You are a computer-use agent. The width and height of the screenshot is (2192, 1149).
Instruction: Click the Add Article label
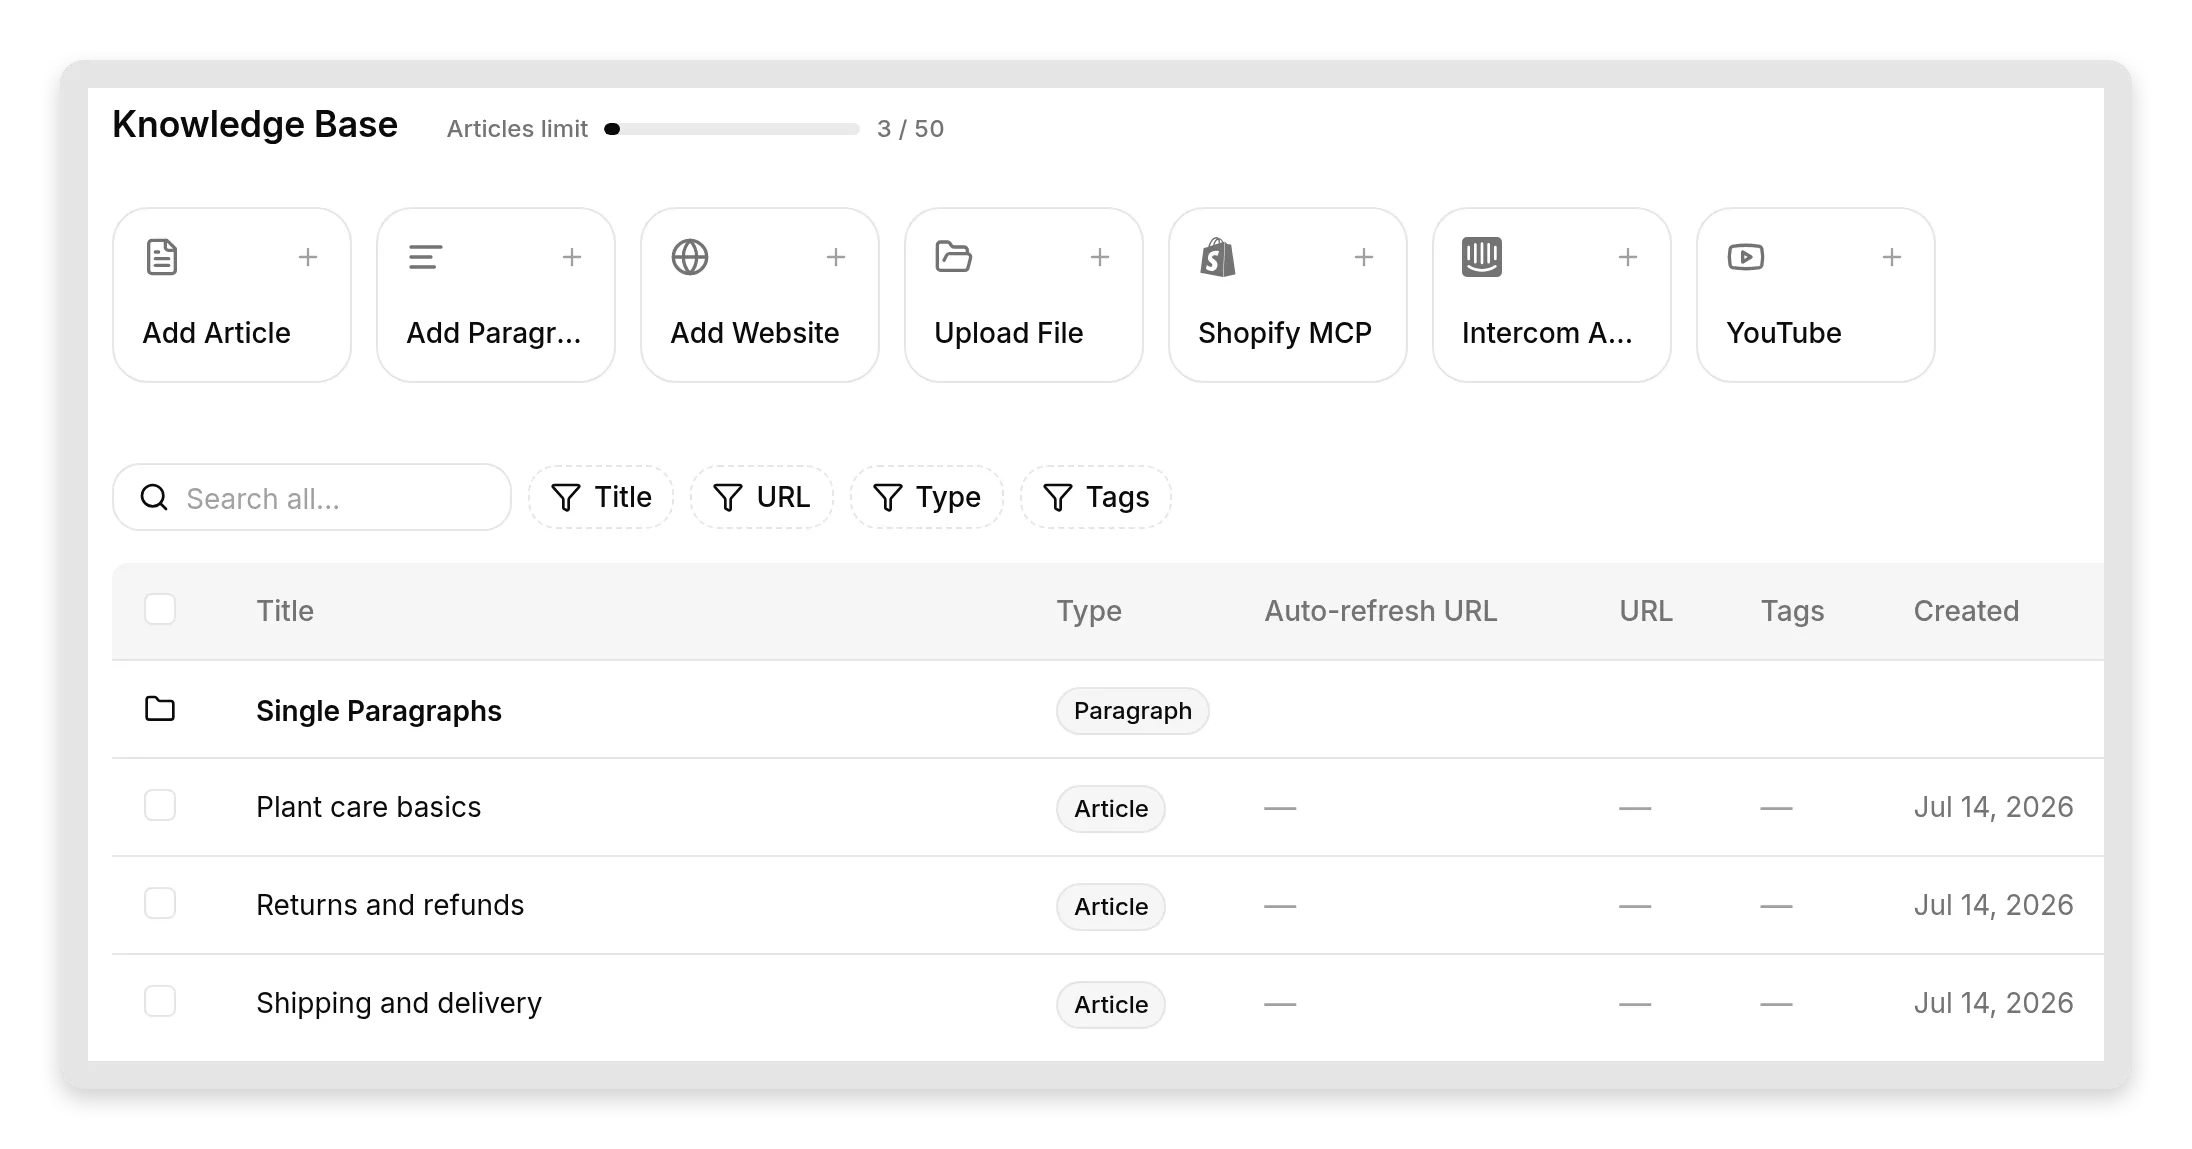pos(216,333)
